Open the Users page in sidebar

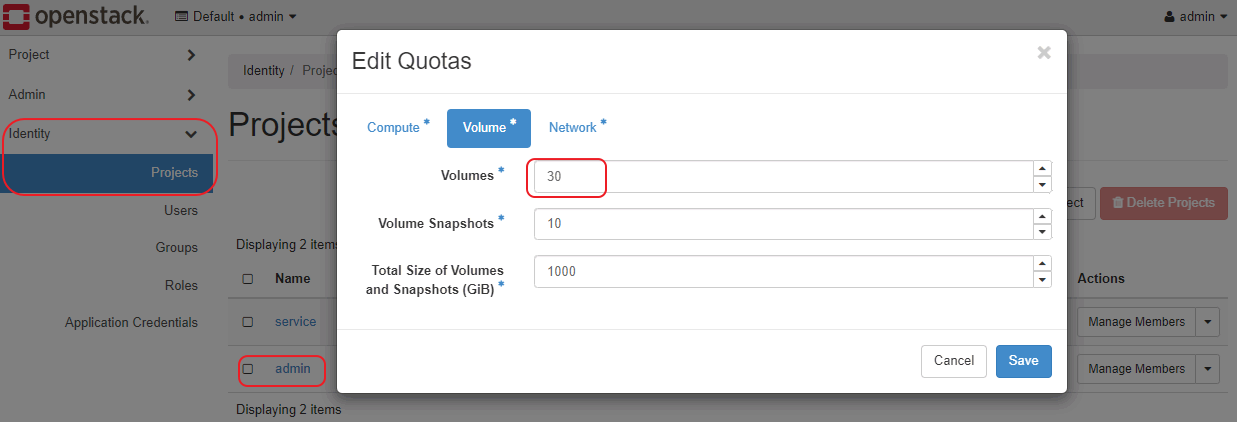pos(181,211)
